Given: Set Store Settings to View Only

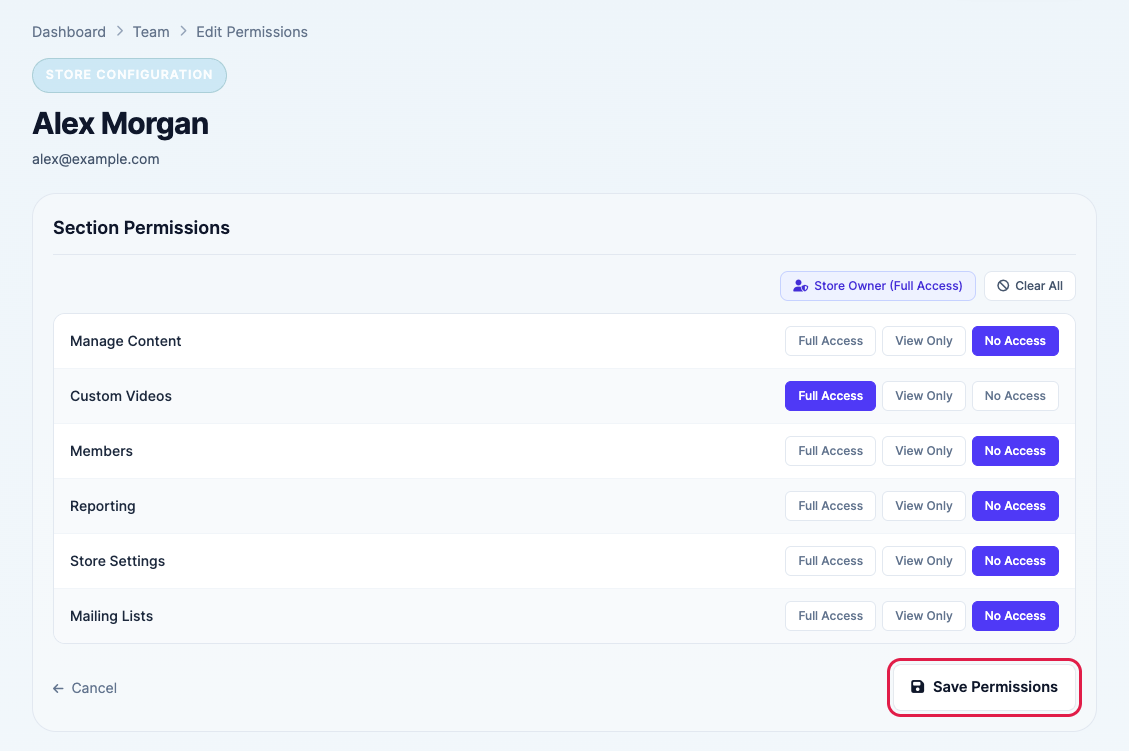Looking at the screenshot, I should (x=924, y=561).
